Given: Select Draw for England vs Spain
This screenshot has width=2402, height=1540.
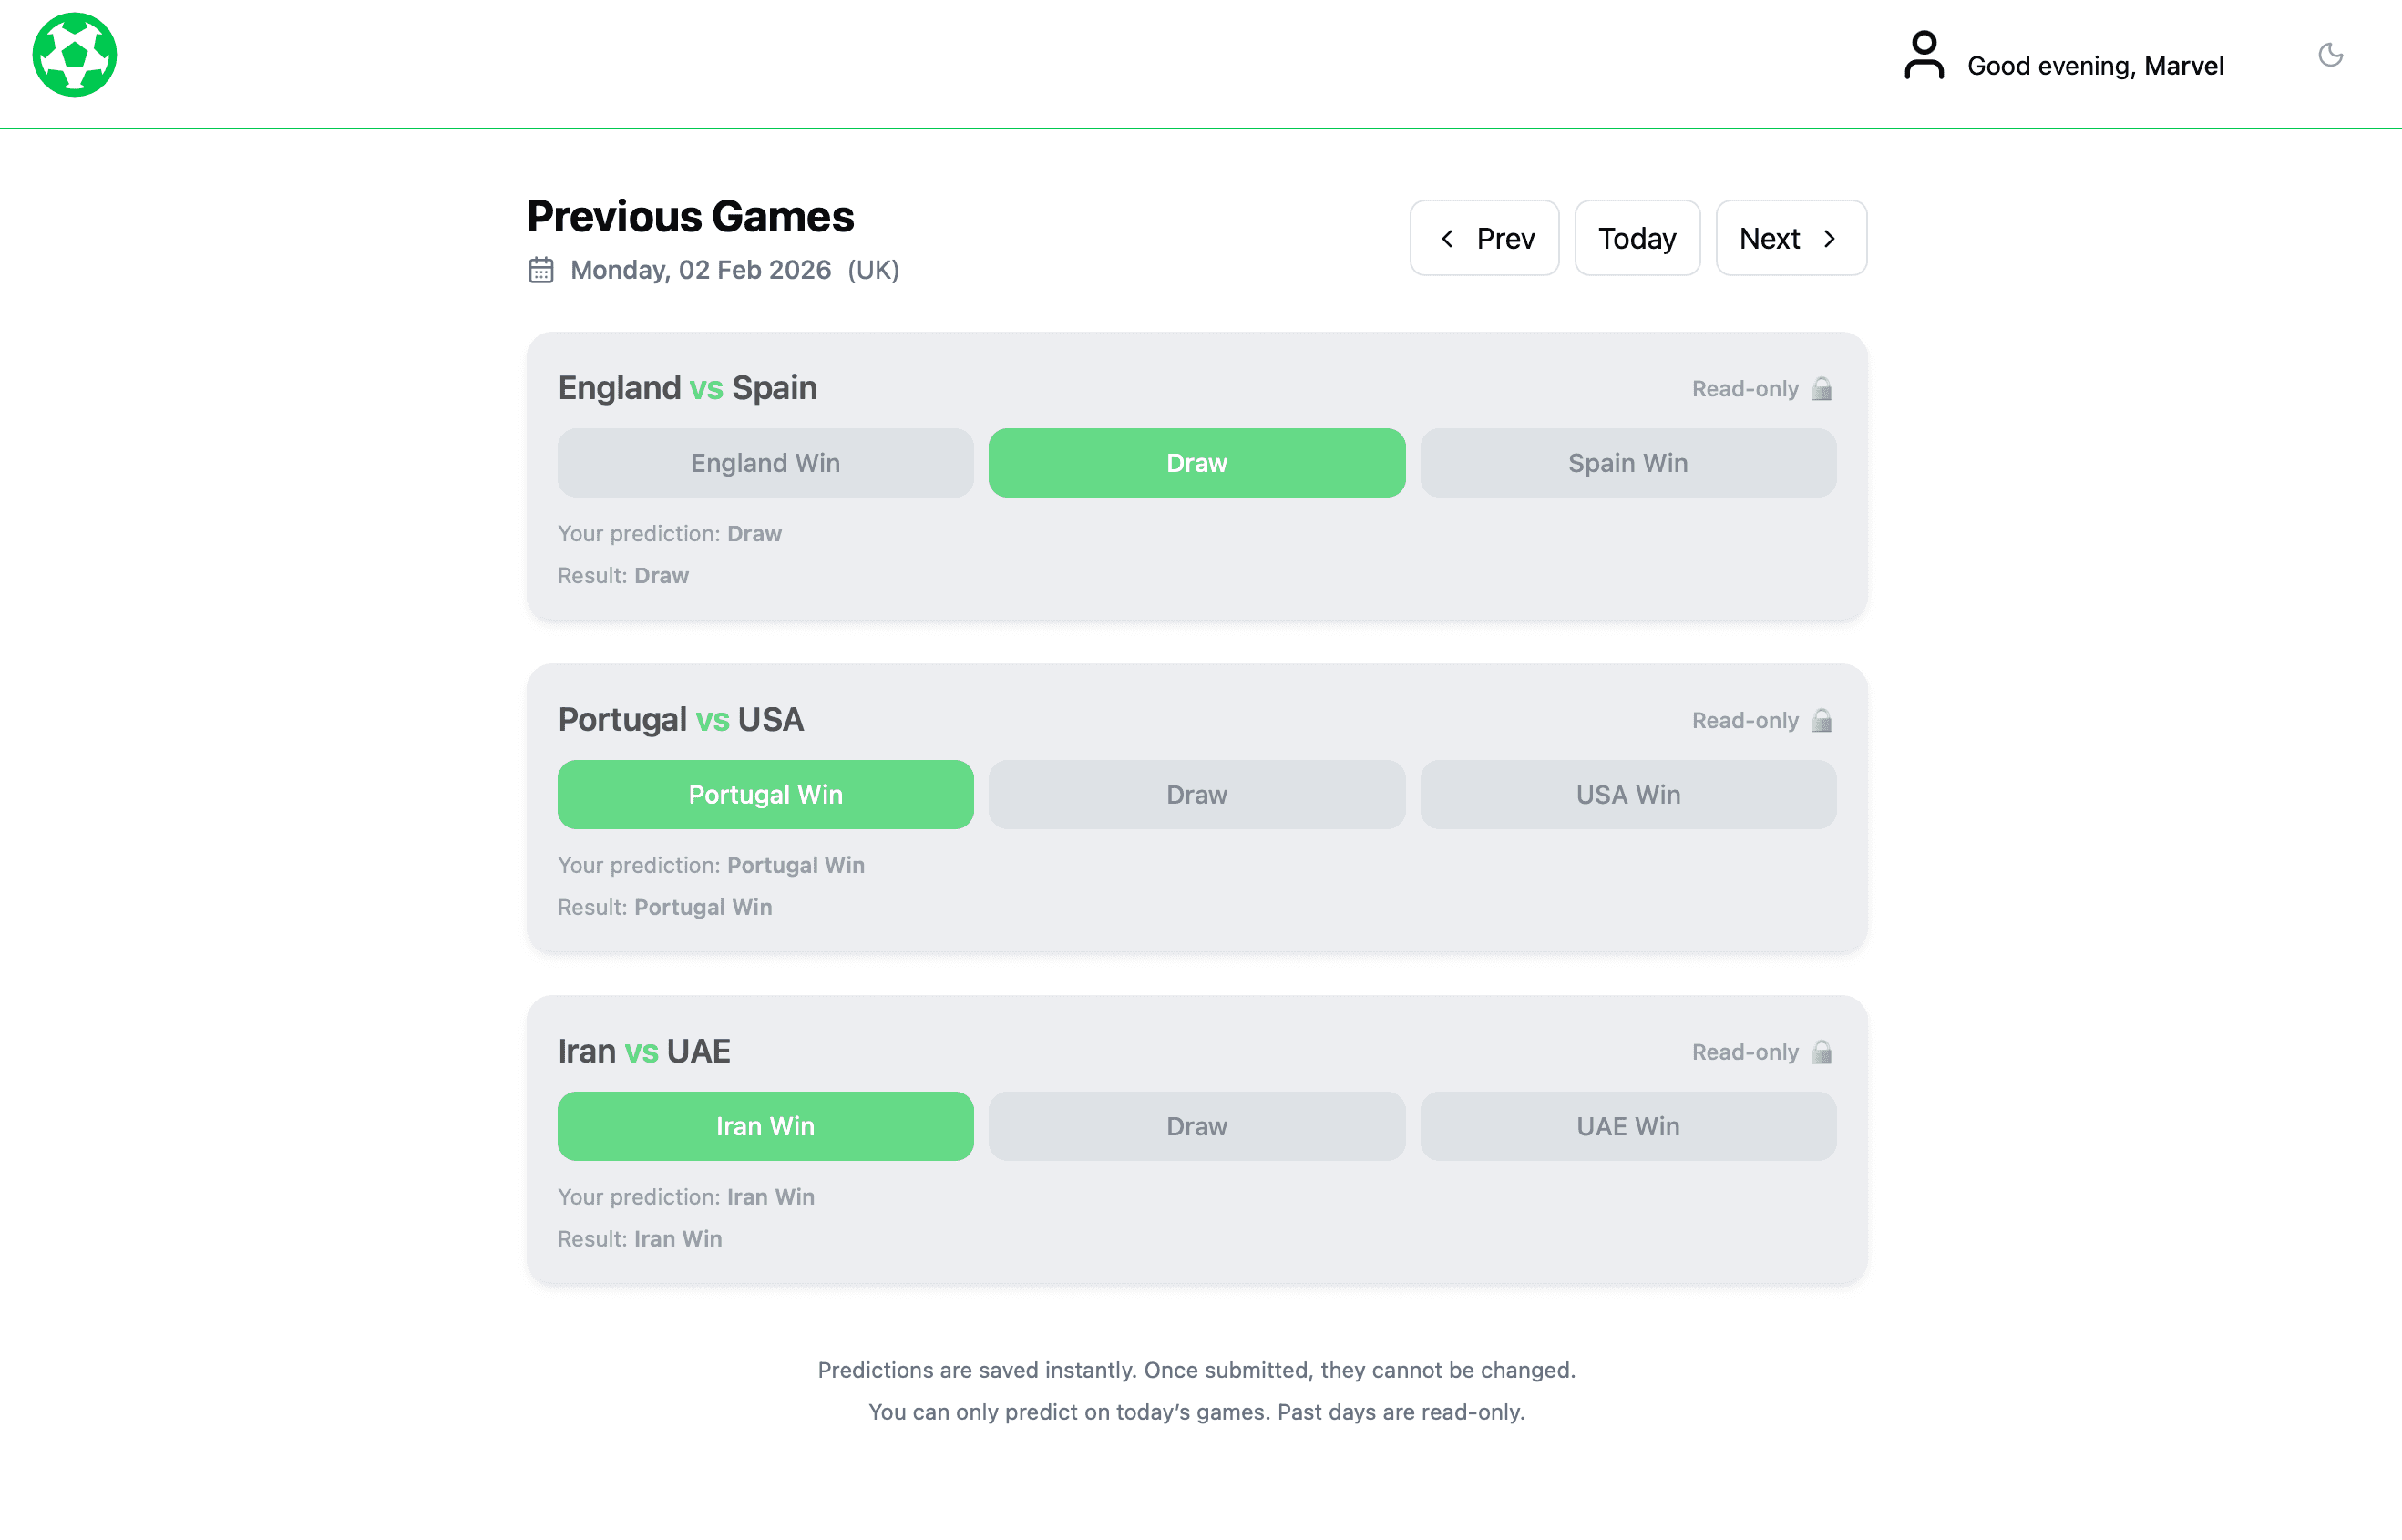Looking at the screenshot, I should (1196, 463).
